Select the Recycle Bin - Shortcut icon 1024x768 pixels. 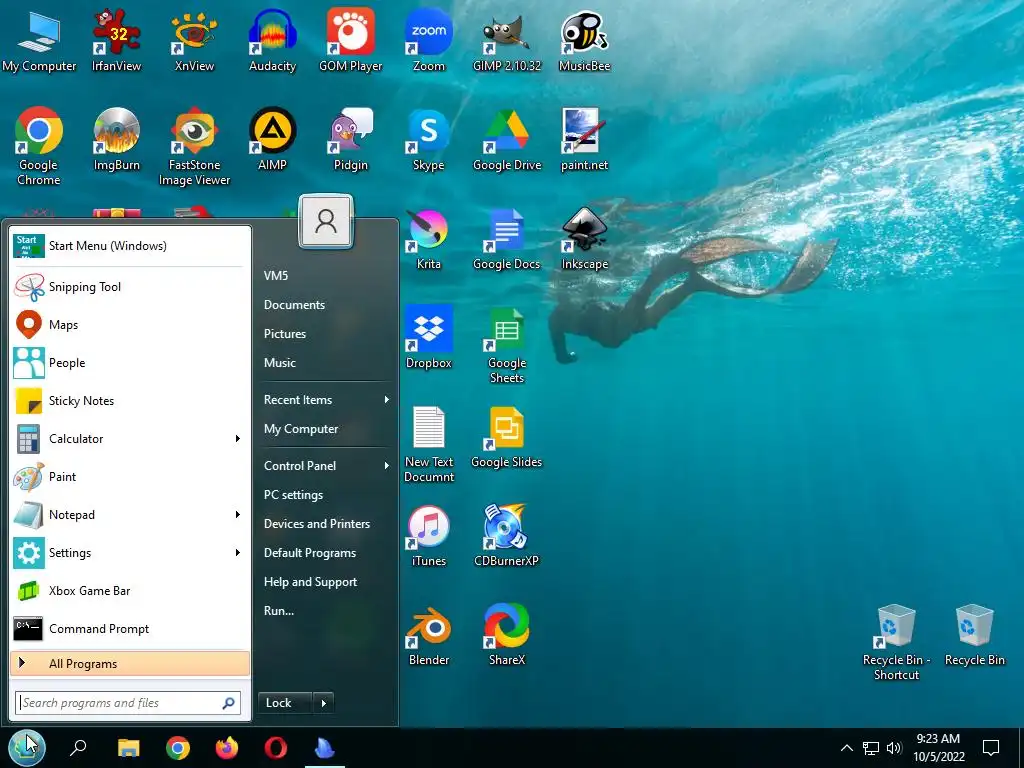point(896,643)
